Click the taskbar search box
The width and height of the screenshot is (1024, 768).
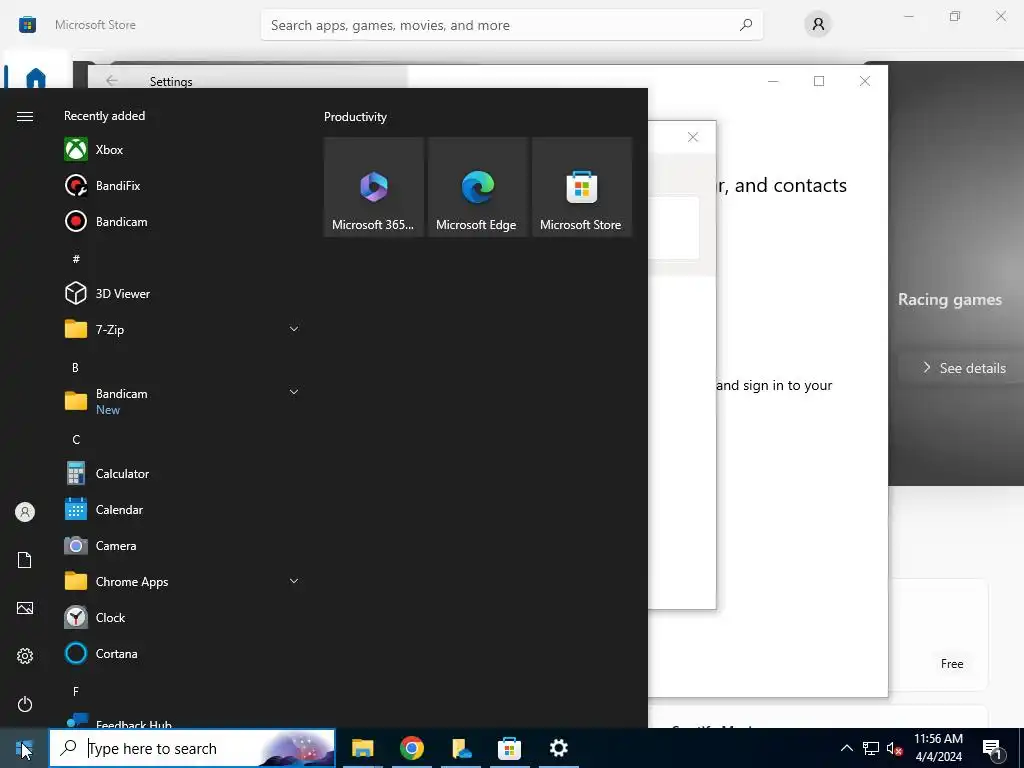click(192, 748)
